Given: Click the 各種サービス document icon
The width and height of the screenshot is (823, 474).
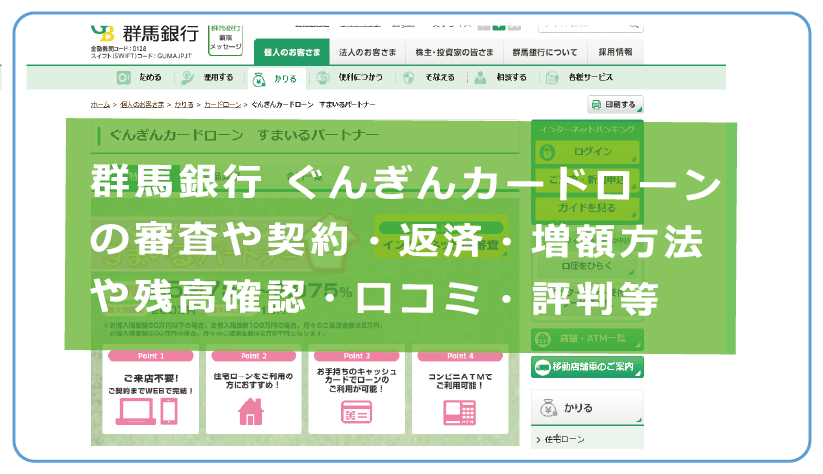Looking at the screenshot, I should click(x=552, y=78).
